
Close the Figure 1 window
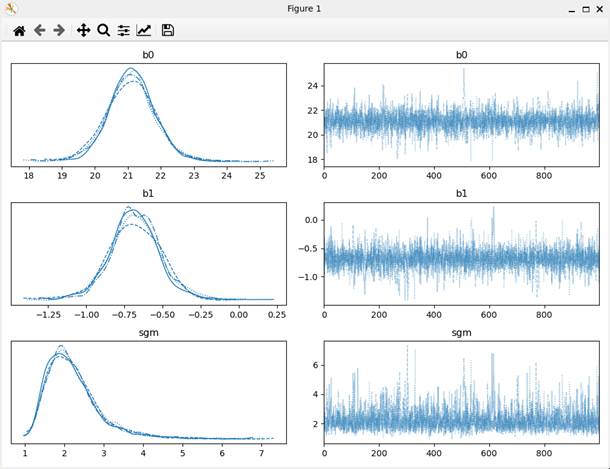pos(598,9)
